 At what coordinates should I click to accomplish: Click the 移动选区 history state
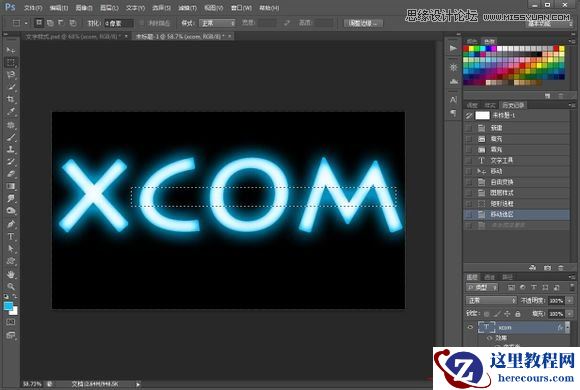[x=516, y=215]
